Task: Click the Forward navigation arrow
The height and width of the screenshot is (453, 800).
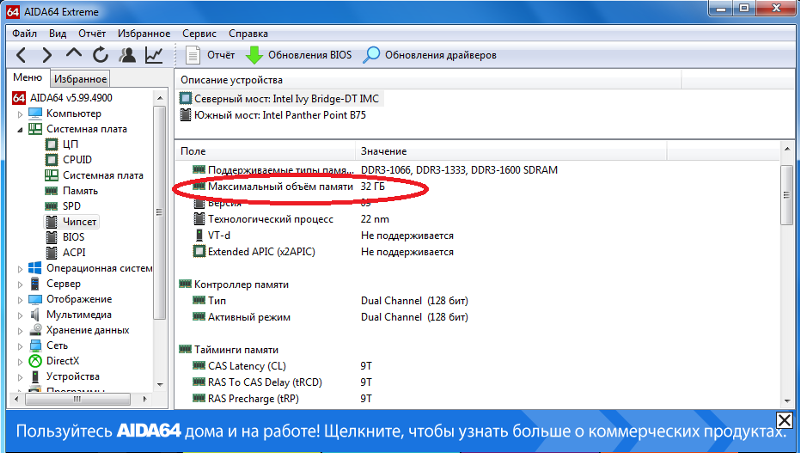Action: click(47, 55)
